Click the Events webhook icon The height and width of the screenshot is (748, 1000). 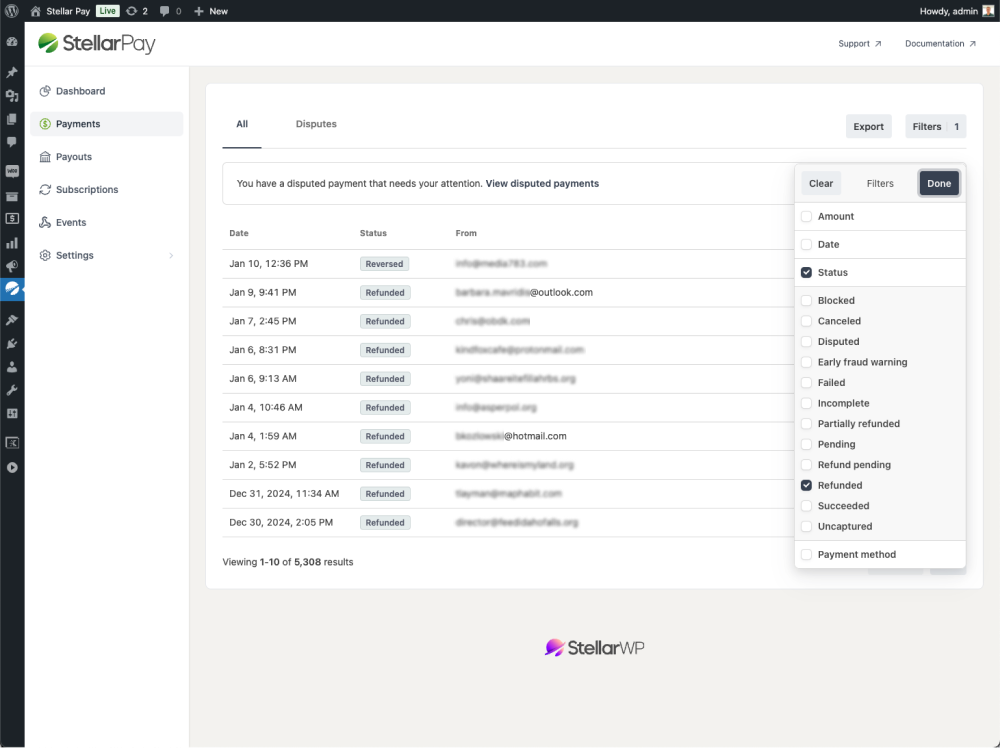[45, 223]
